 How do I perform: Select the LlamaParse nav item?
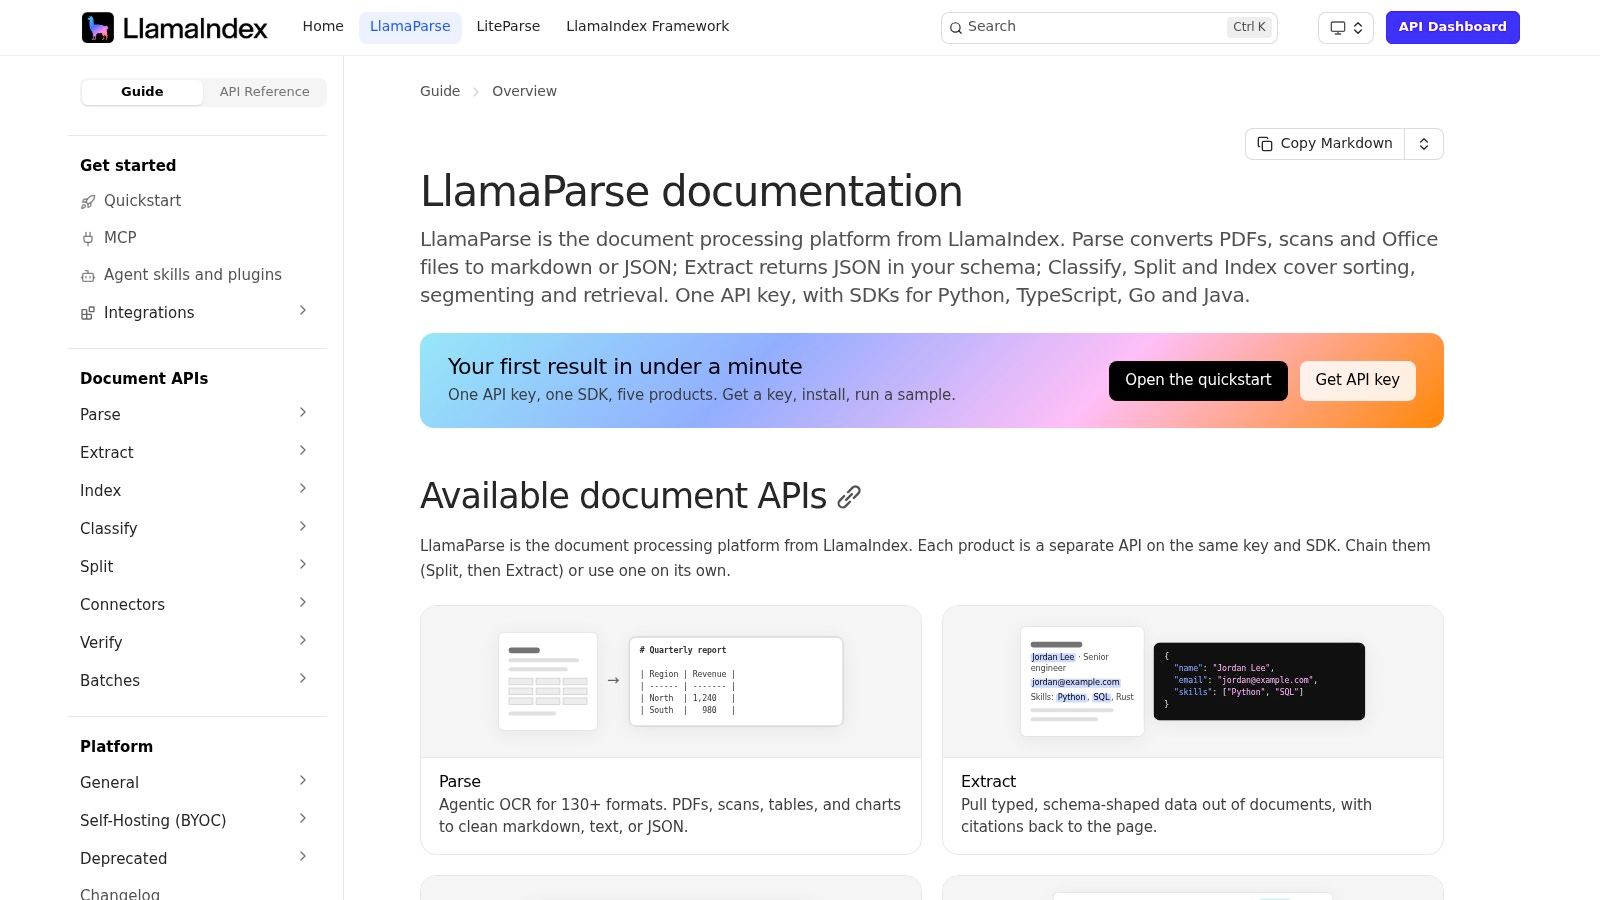pyautogui.click(x=410, y=27)
